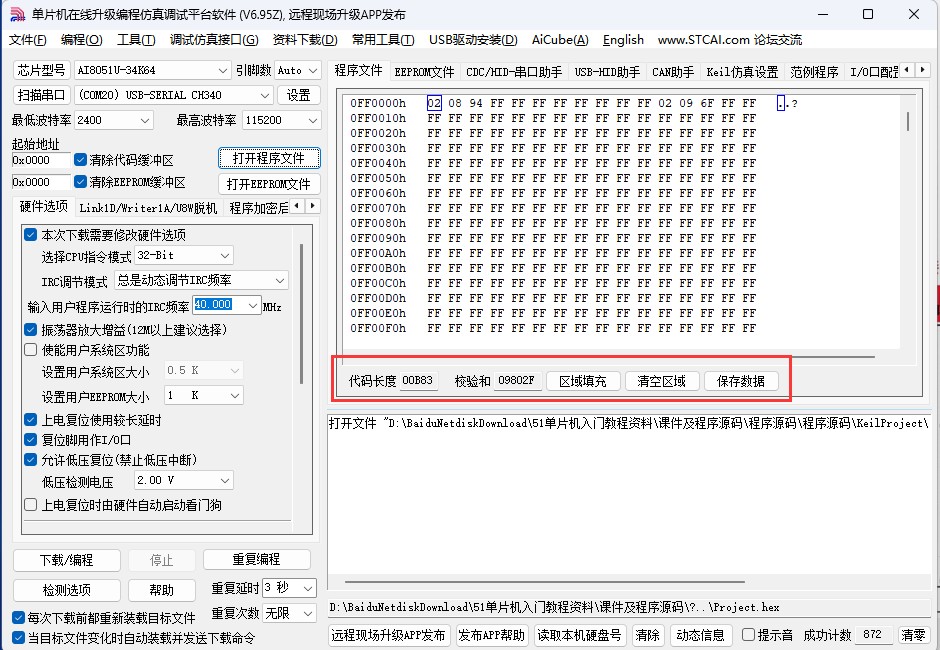Open the 工具(T) menu
The width and height of the screenshot is (940, 650).
coord(136,40)
